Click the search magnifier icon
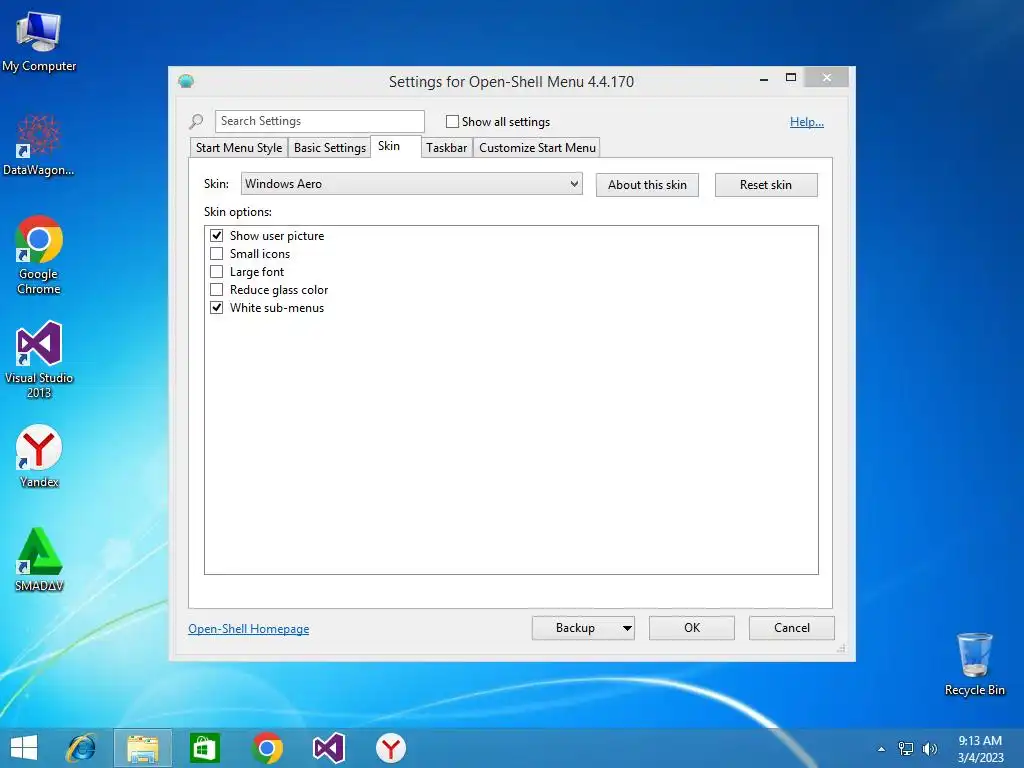This screenshot has height=768, width=1024. (x=196, y=121)
